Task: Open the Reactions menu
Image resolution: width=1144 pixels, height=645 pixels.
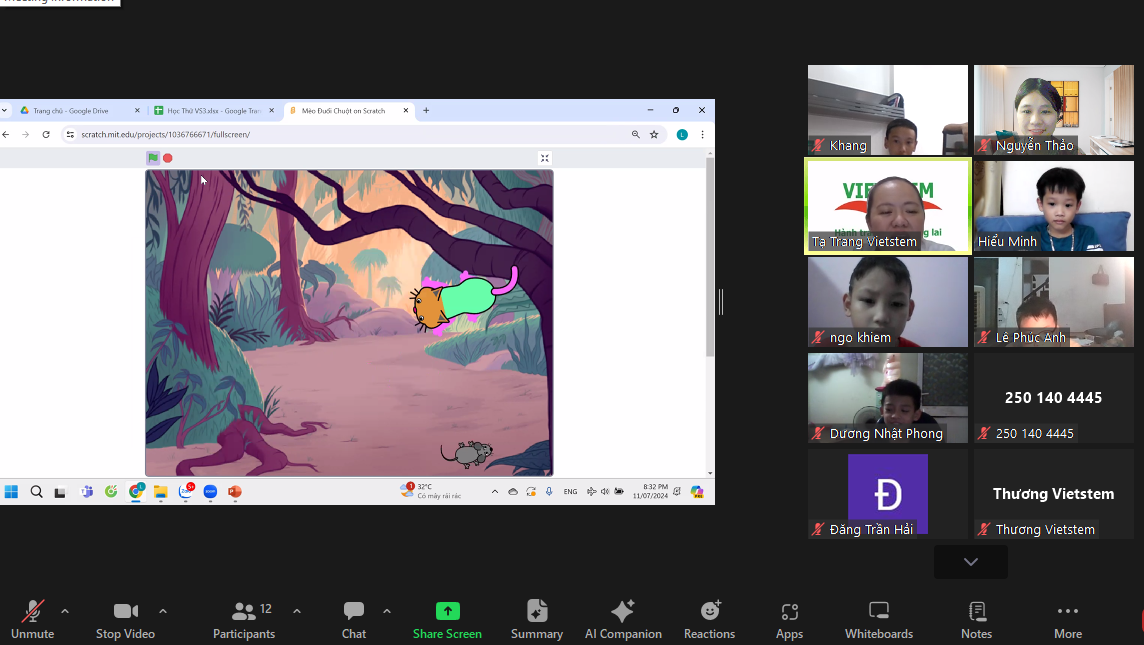Action: [x=709, y=619]
